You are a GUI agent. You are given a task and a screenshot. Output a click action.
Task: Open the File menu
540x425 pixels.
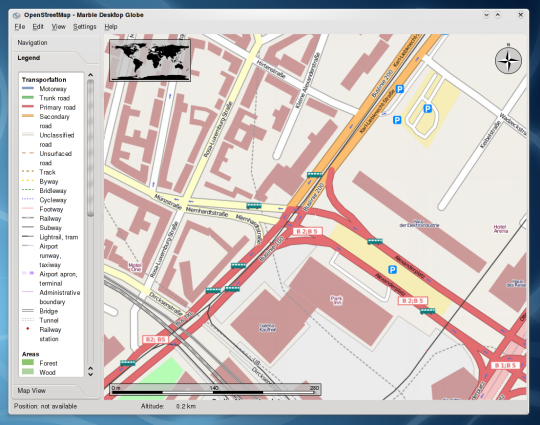point(20,27)
